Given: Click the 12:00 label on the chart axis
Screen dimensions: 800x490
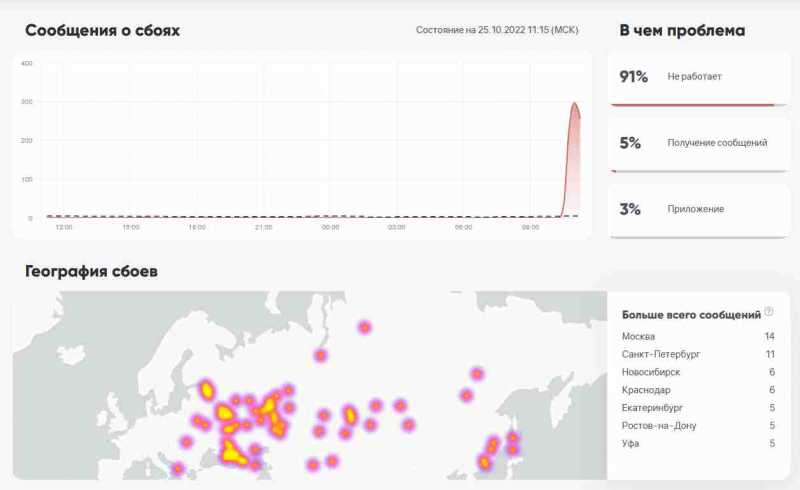Looking at the screenshot, I should [64, 228].
